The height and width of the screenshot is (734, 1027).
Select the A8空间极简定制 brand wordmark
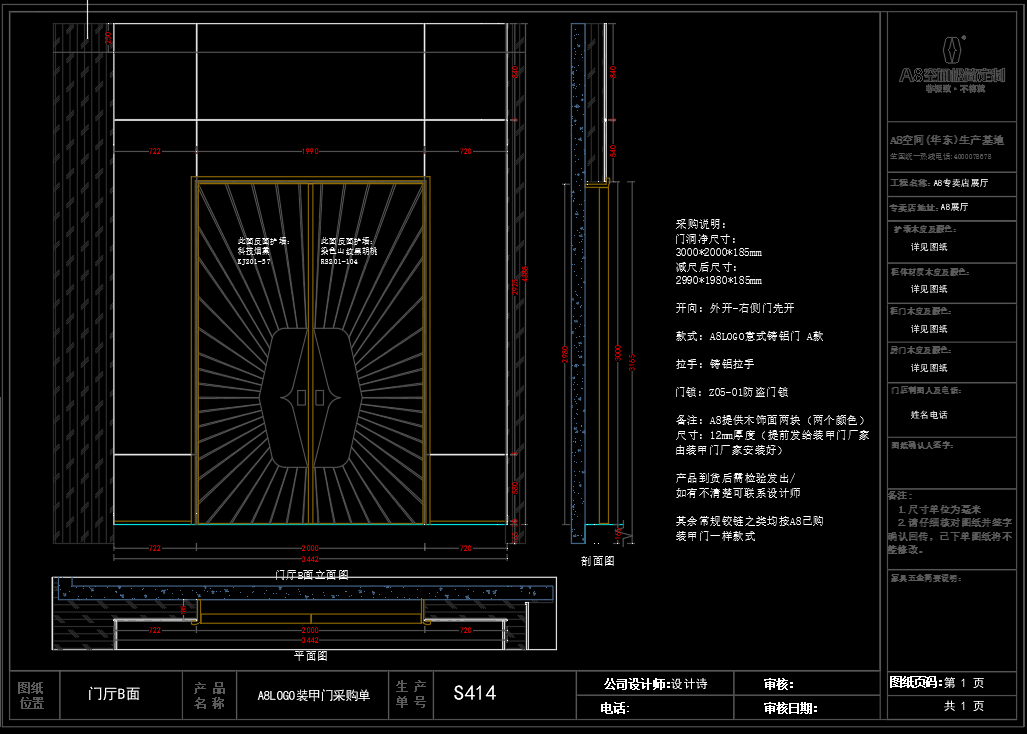tap(953, 75)
